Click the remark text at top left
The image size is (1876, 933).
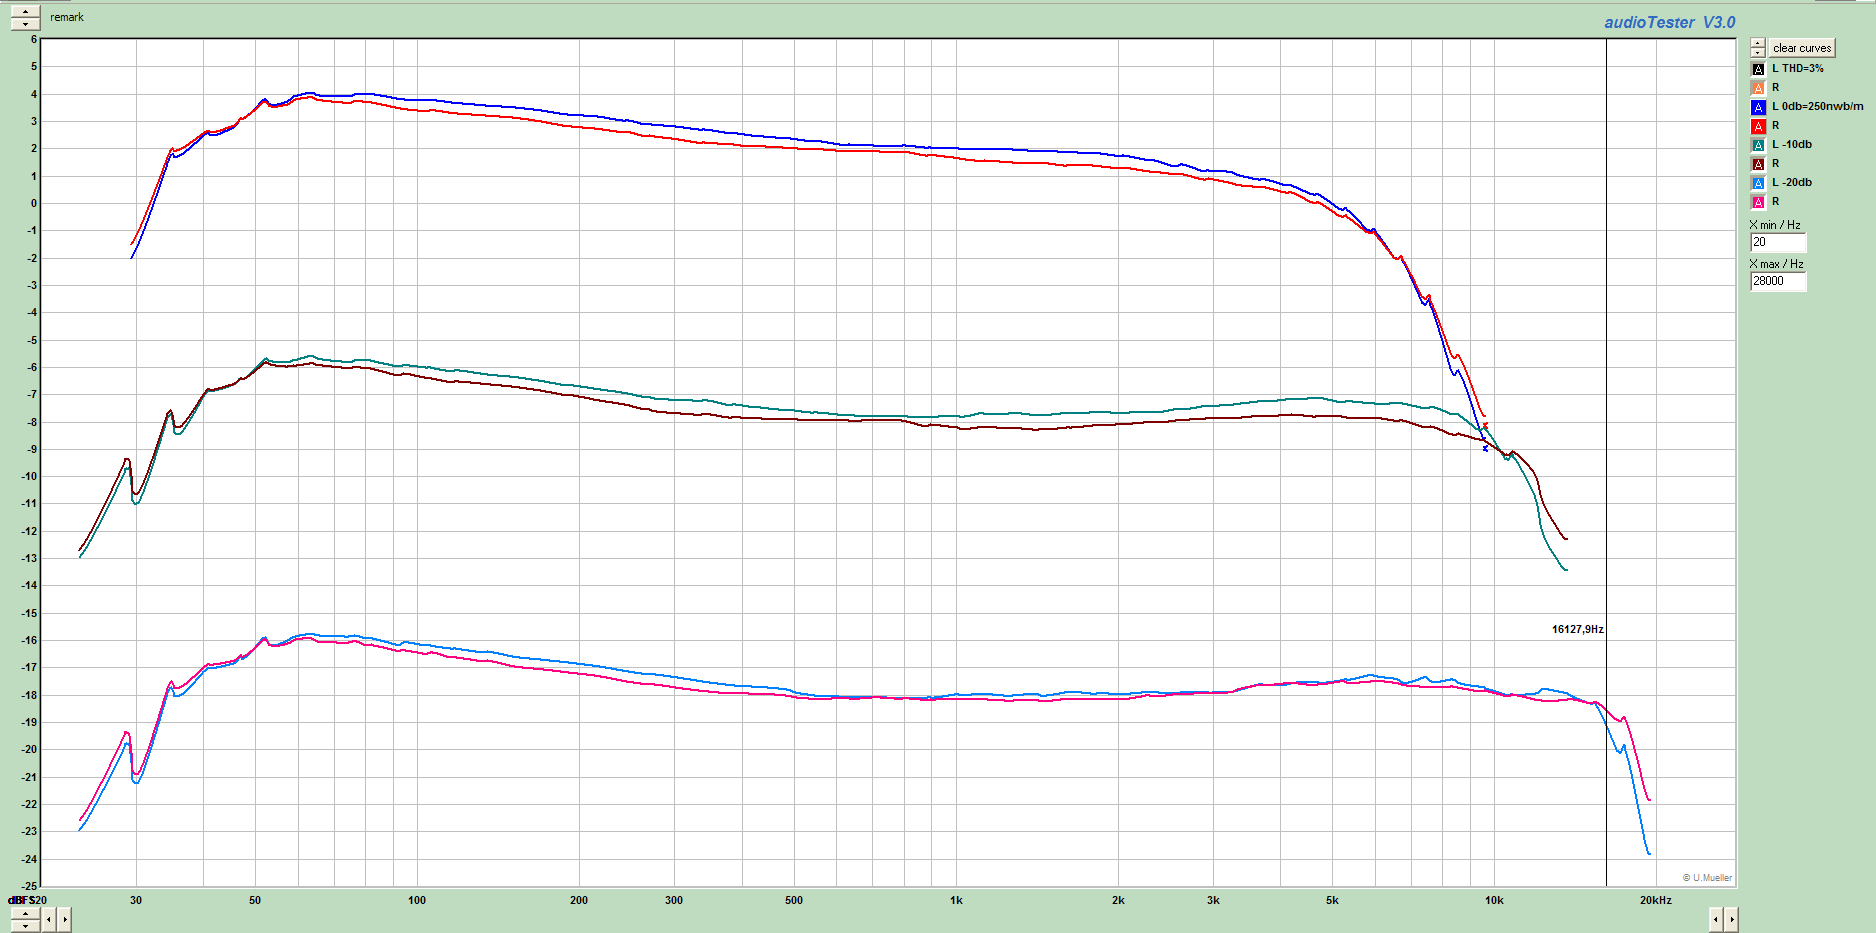click(x=67, y=17)
